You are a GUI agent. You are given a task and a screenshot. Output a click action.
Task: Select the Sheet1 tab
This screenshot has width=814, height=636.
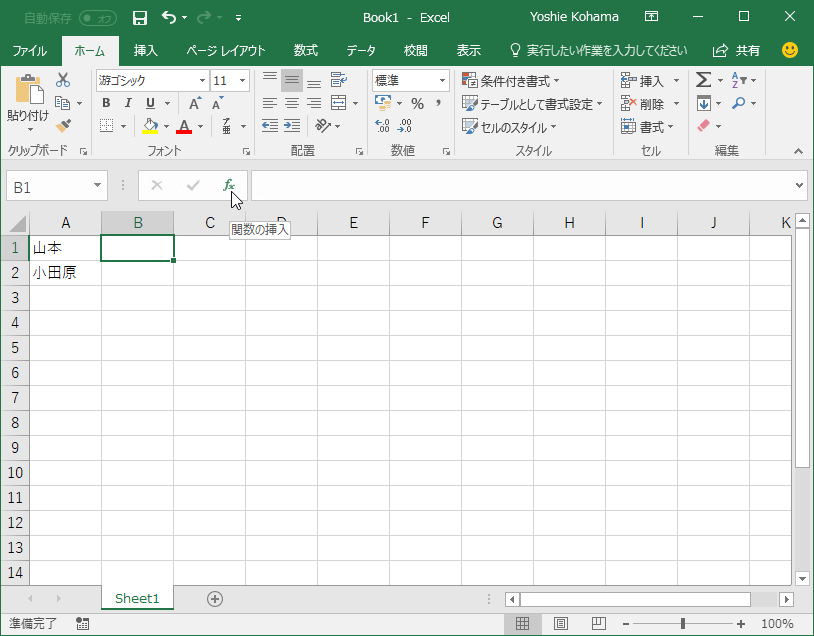click(137, 598)
